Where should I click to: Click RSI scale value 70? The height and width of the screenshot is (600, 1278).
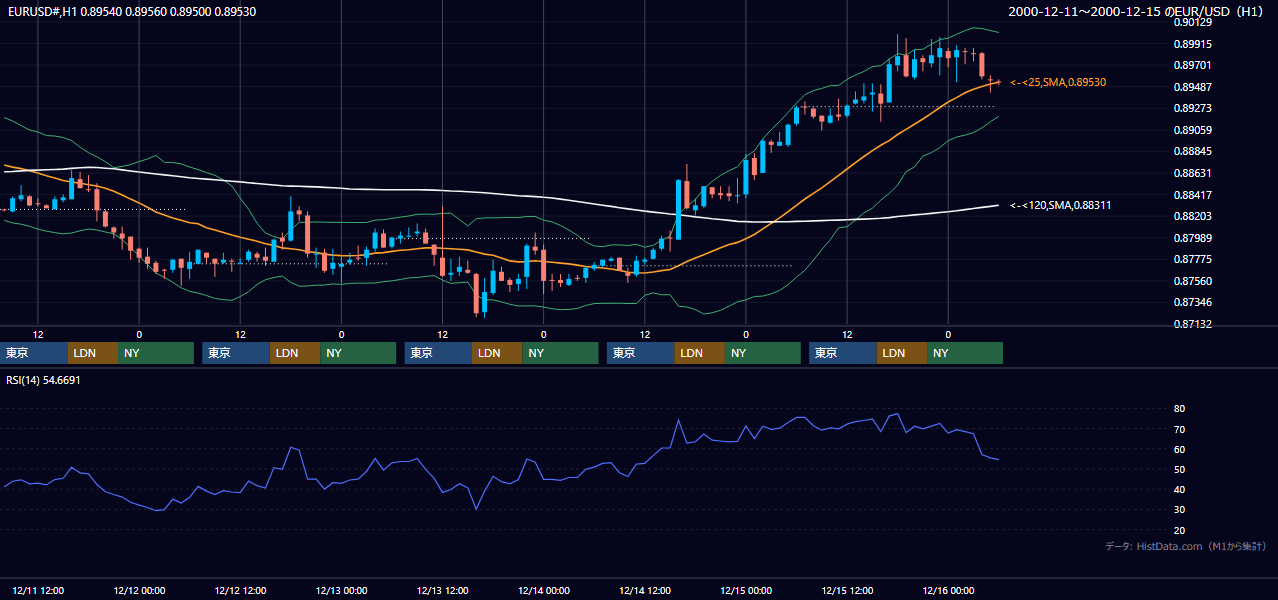(1180, 429)
